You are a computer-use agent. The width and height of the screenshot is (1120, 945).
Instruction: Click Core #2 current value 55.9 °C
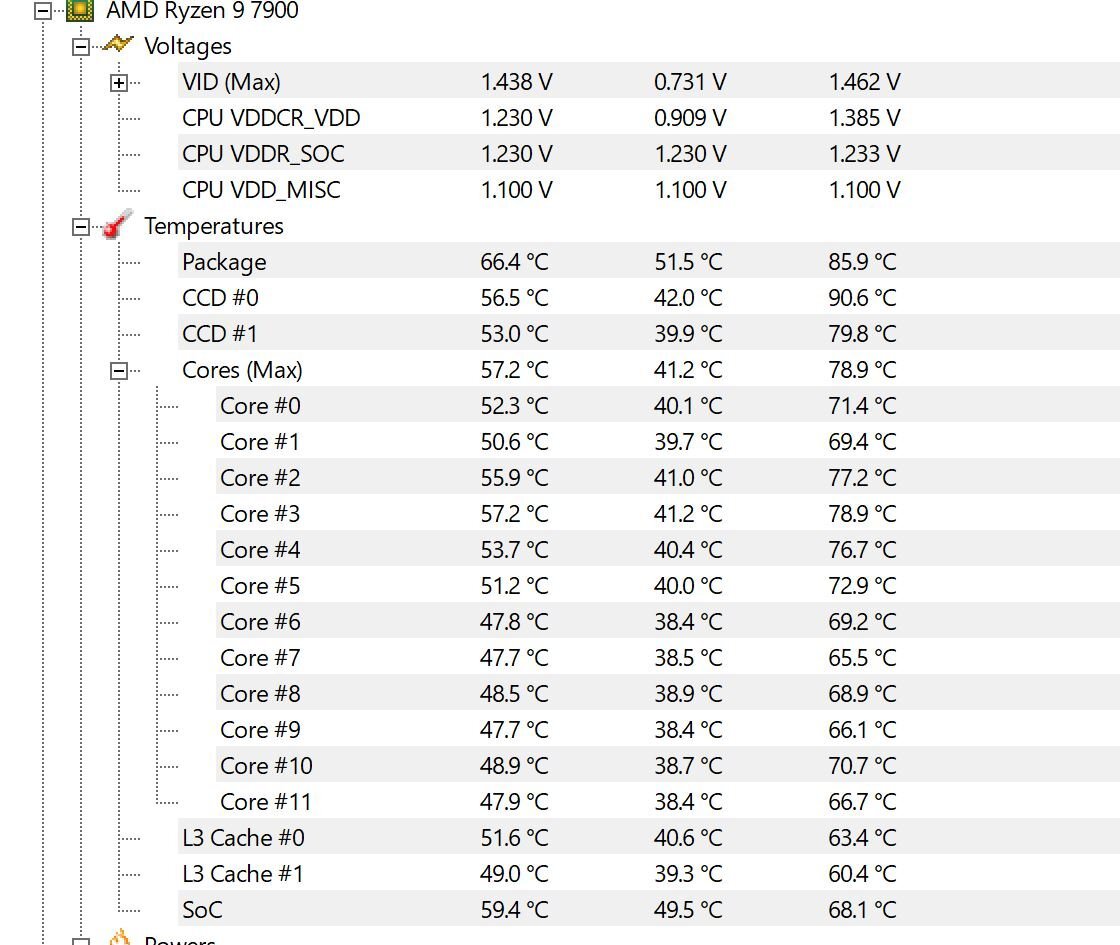[x=514, y=477]
